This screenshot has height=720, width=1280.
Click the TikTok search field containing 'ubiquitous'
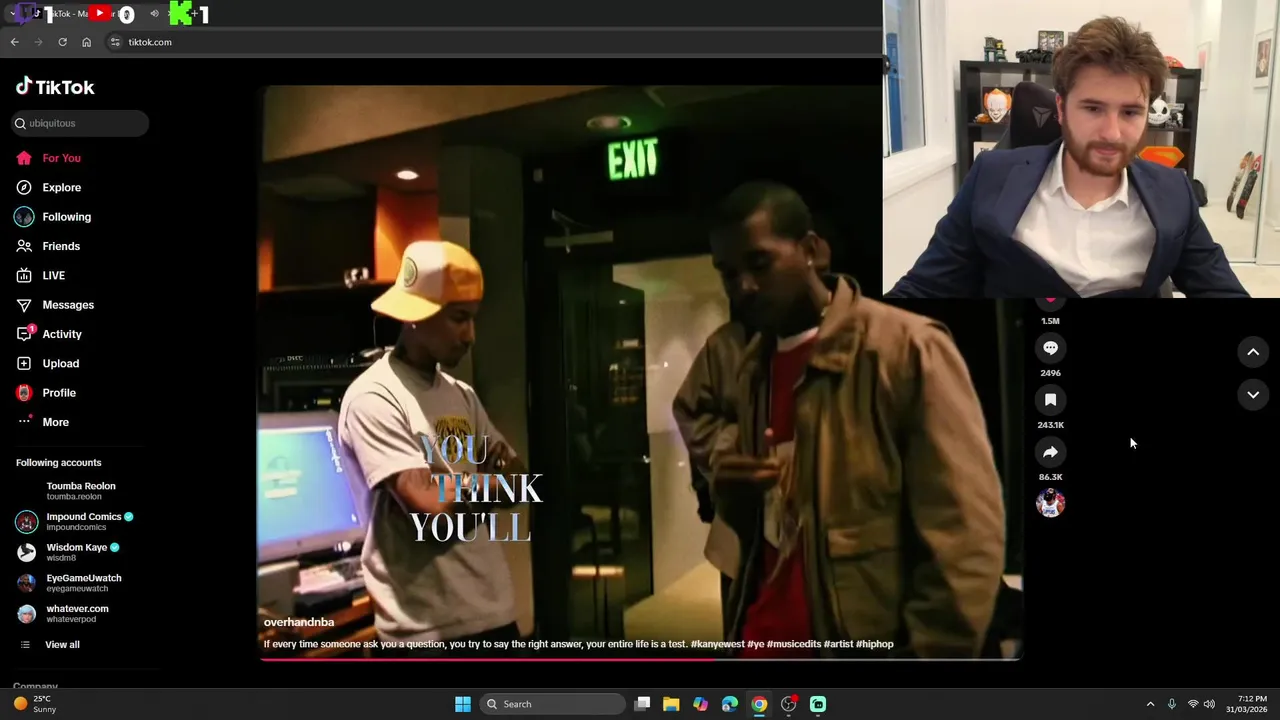[80, 123]
